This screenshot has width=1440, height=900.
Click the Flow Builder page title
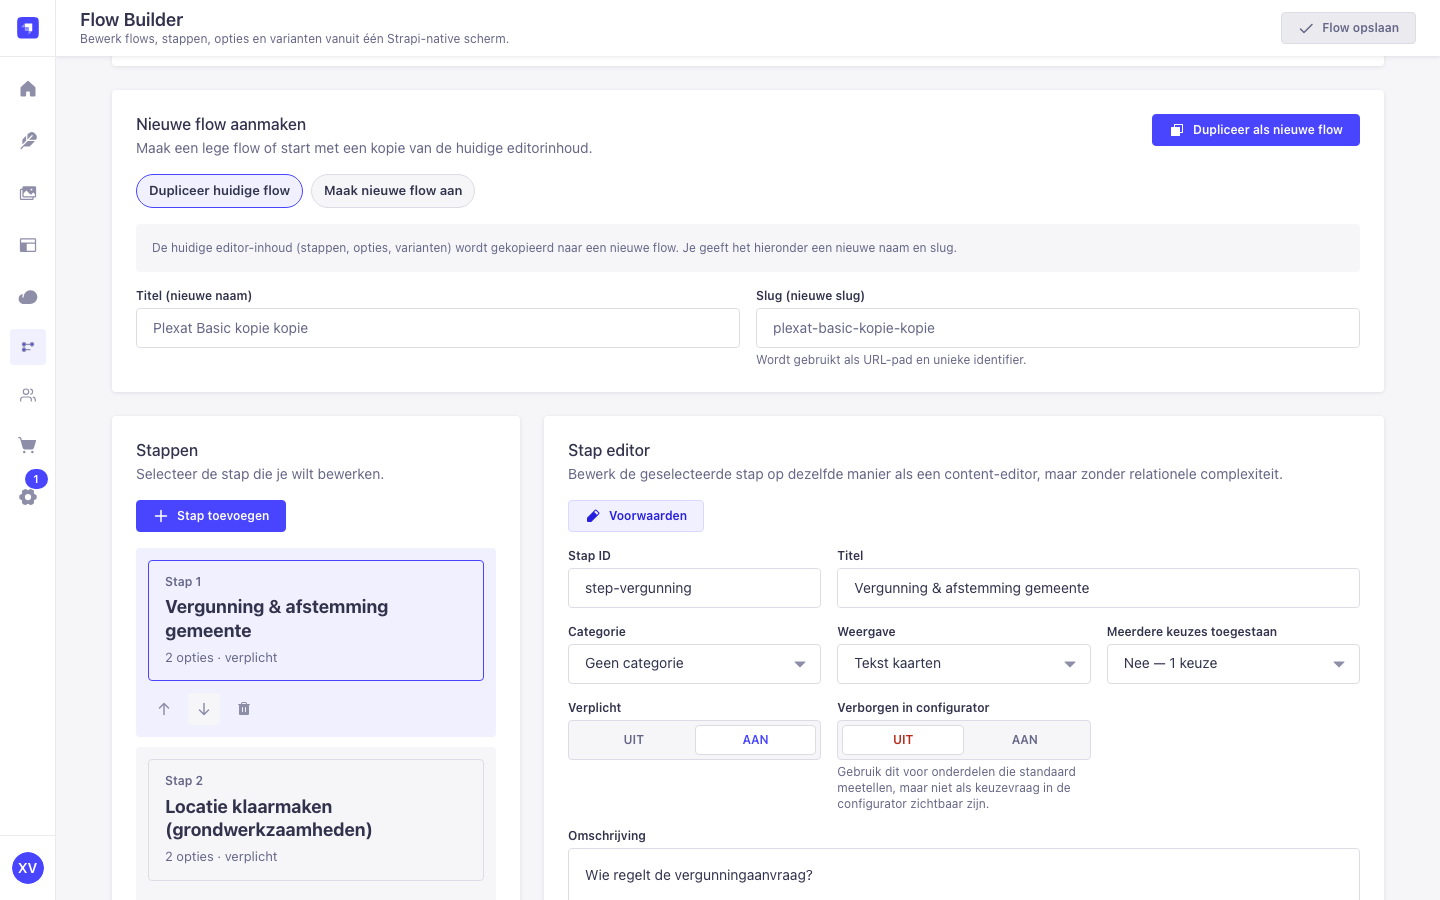(x=132, y=20)
